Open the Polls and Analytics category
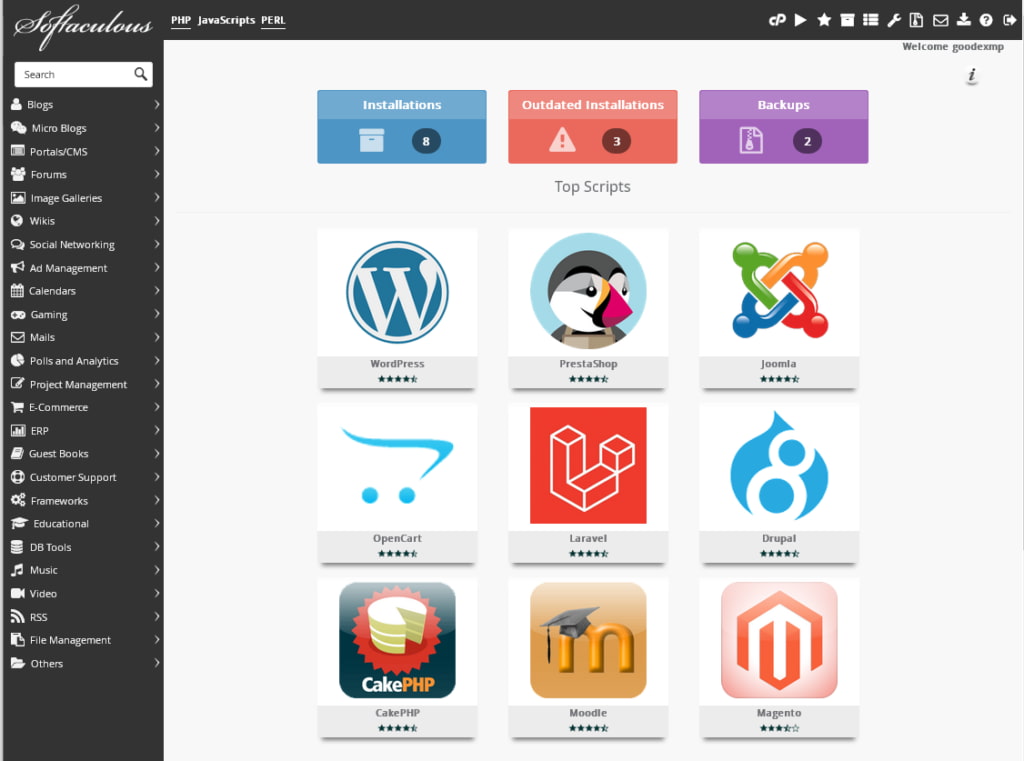Image resolution: width=1024 pixels, height=761 pixels. point(84,361)
